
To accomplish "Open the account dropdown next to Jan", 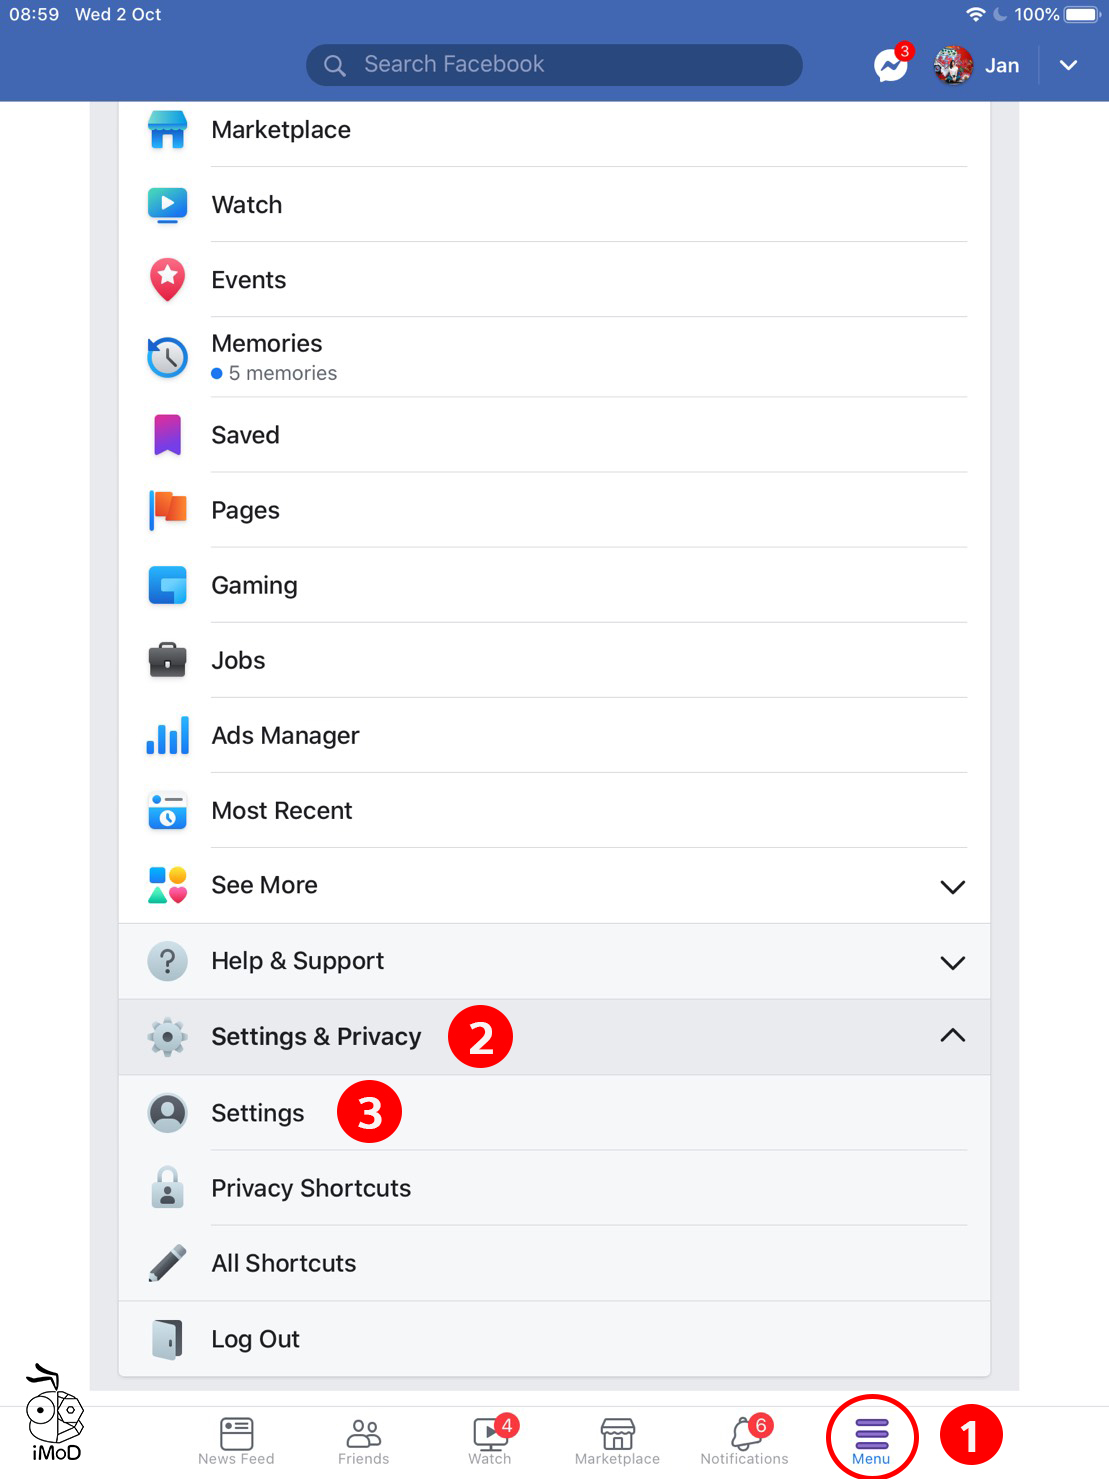I will click(x=1068, y=64).
